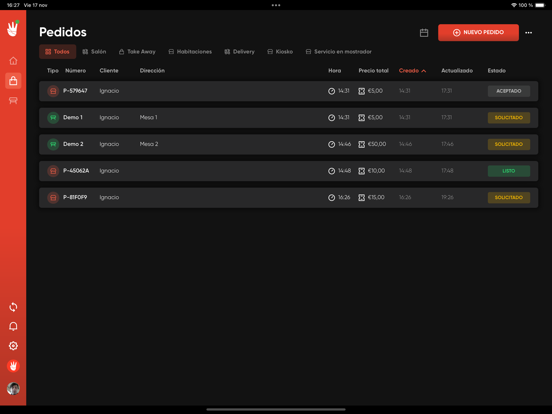This screenshot has width=552, height=414.
Task: Click price icon next to €15,00
Action: [x=362, y=197]
